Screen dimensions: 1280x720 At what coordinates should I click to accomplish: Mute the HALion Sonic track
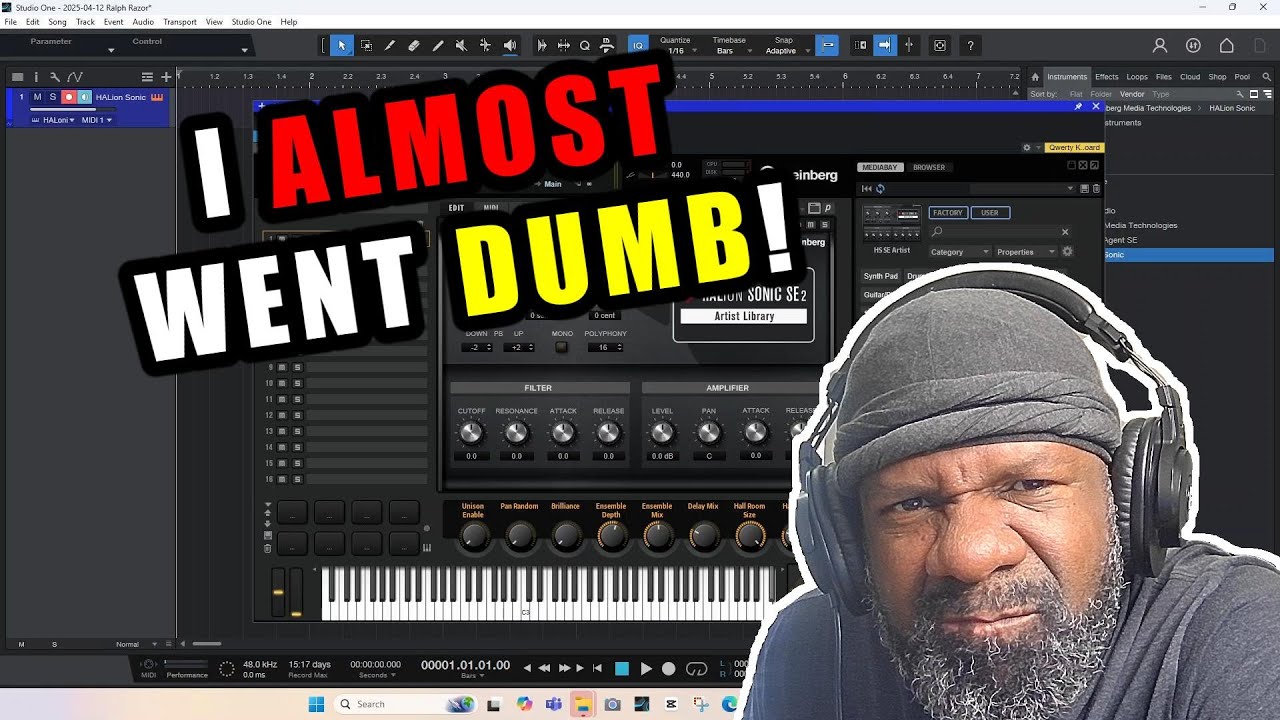(x=37, y=97)
